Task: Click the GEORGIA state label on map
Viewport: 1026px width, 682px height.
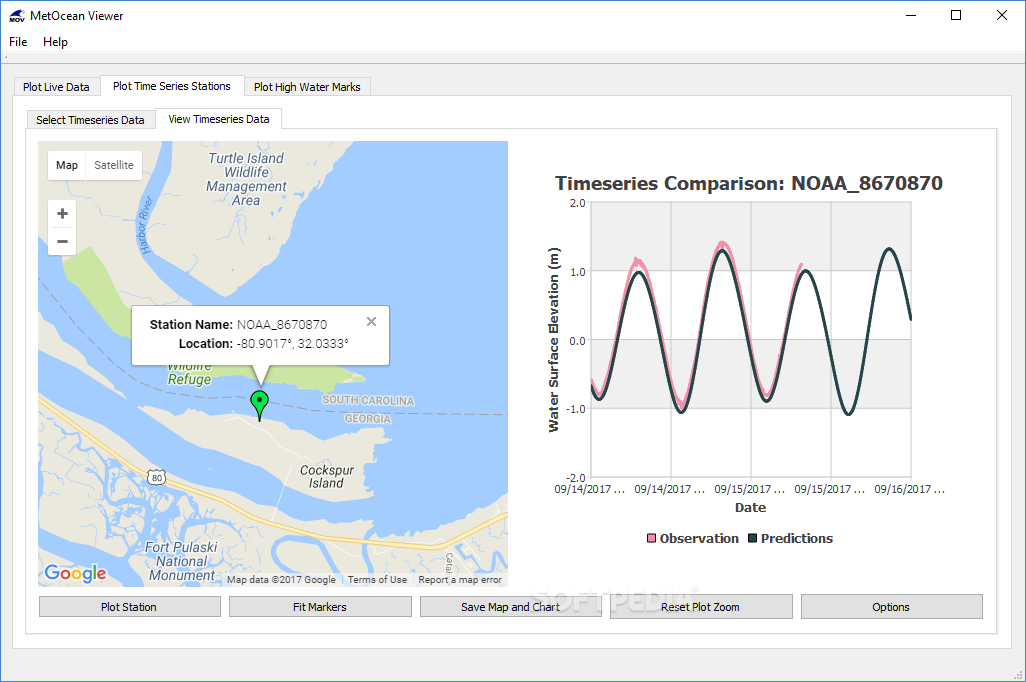Action: (368, 418)
